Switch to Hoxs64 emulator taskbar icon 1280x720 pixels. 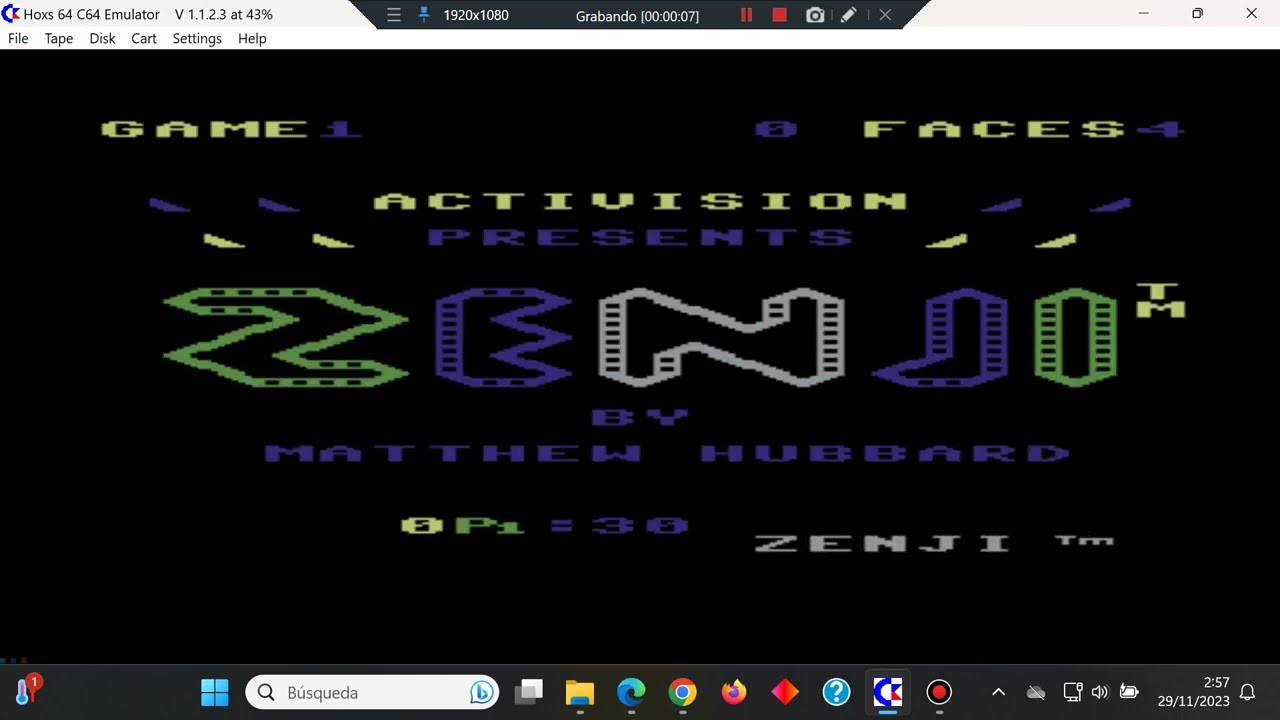[887, 692]
